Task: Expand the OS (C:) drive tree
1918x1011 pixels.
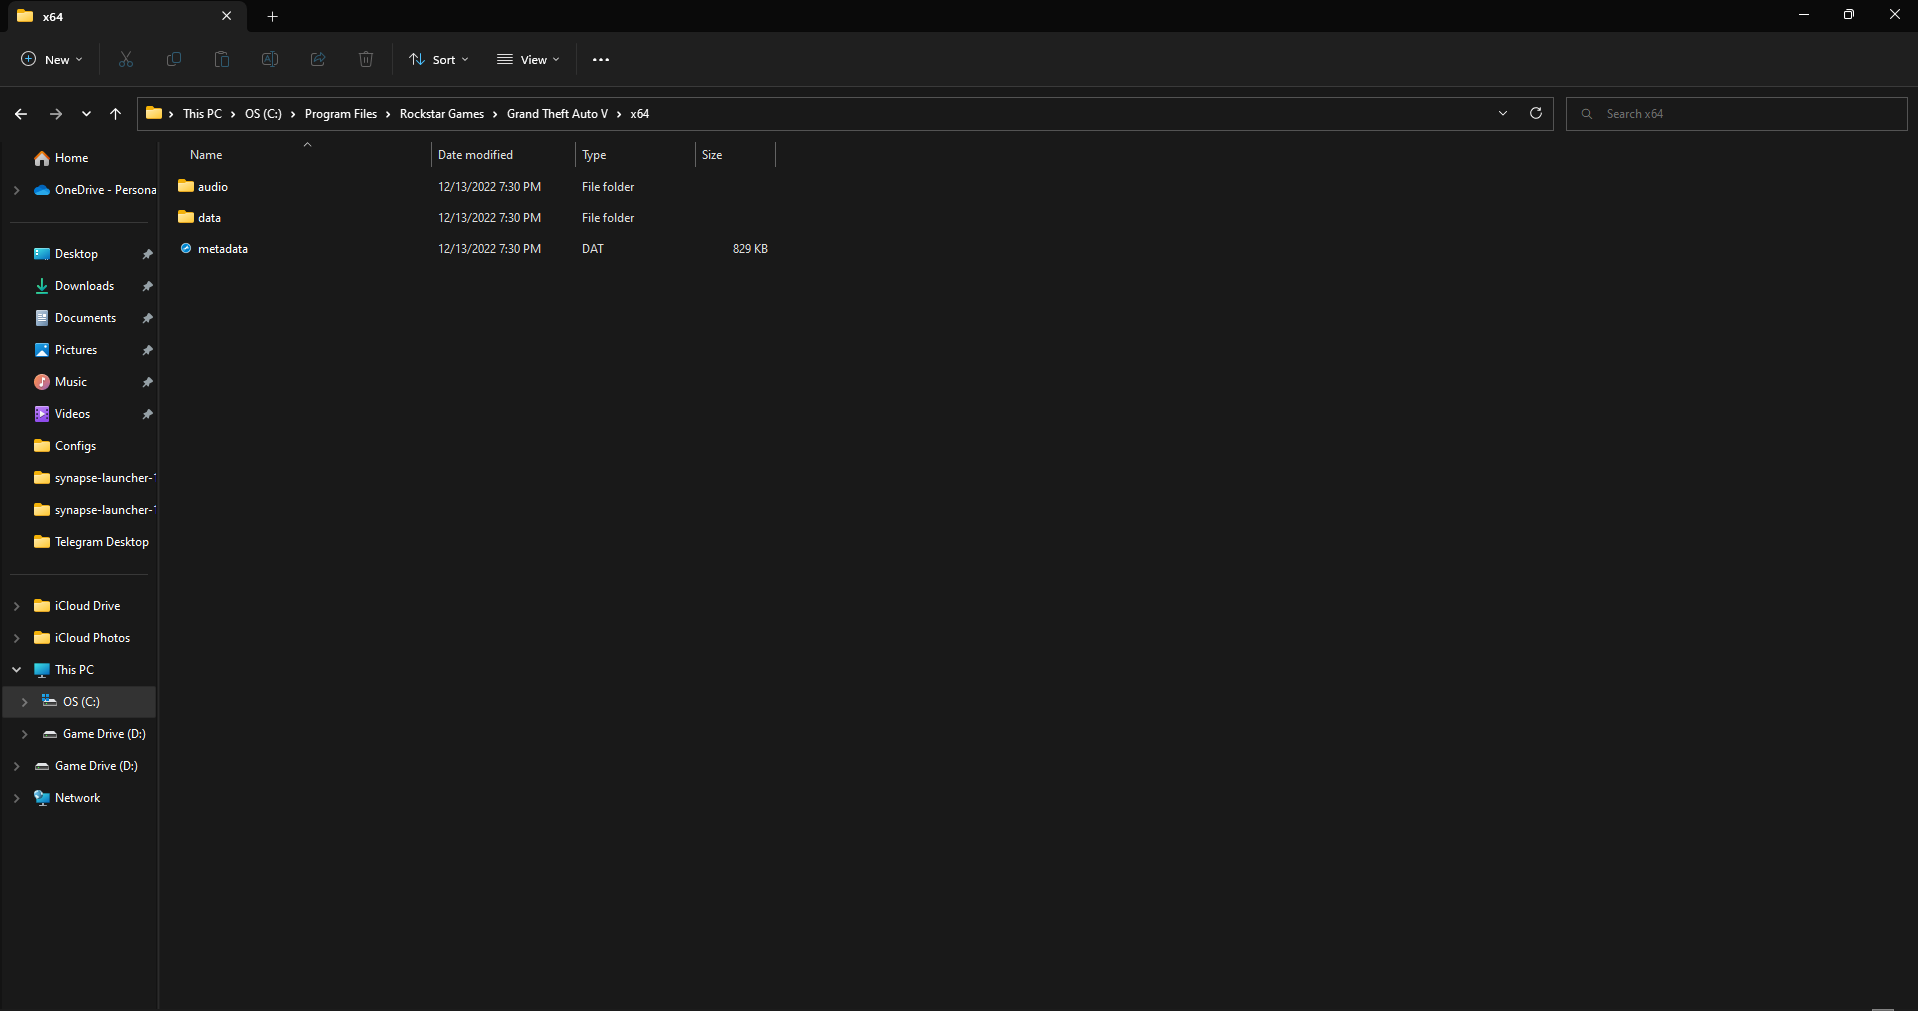Action: click(25, 702)
